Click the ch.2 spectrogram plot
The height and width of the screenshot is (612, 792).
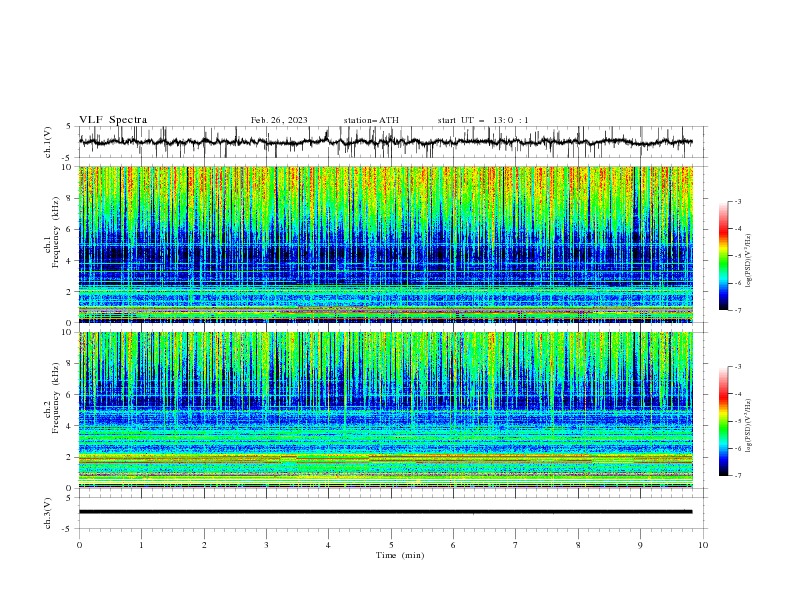(386, 410)
